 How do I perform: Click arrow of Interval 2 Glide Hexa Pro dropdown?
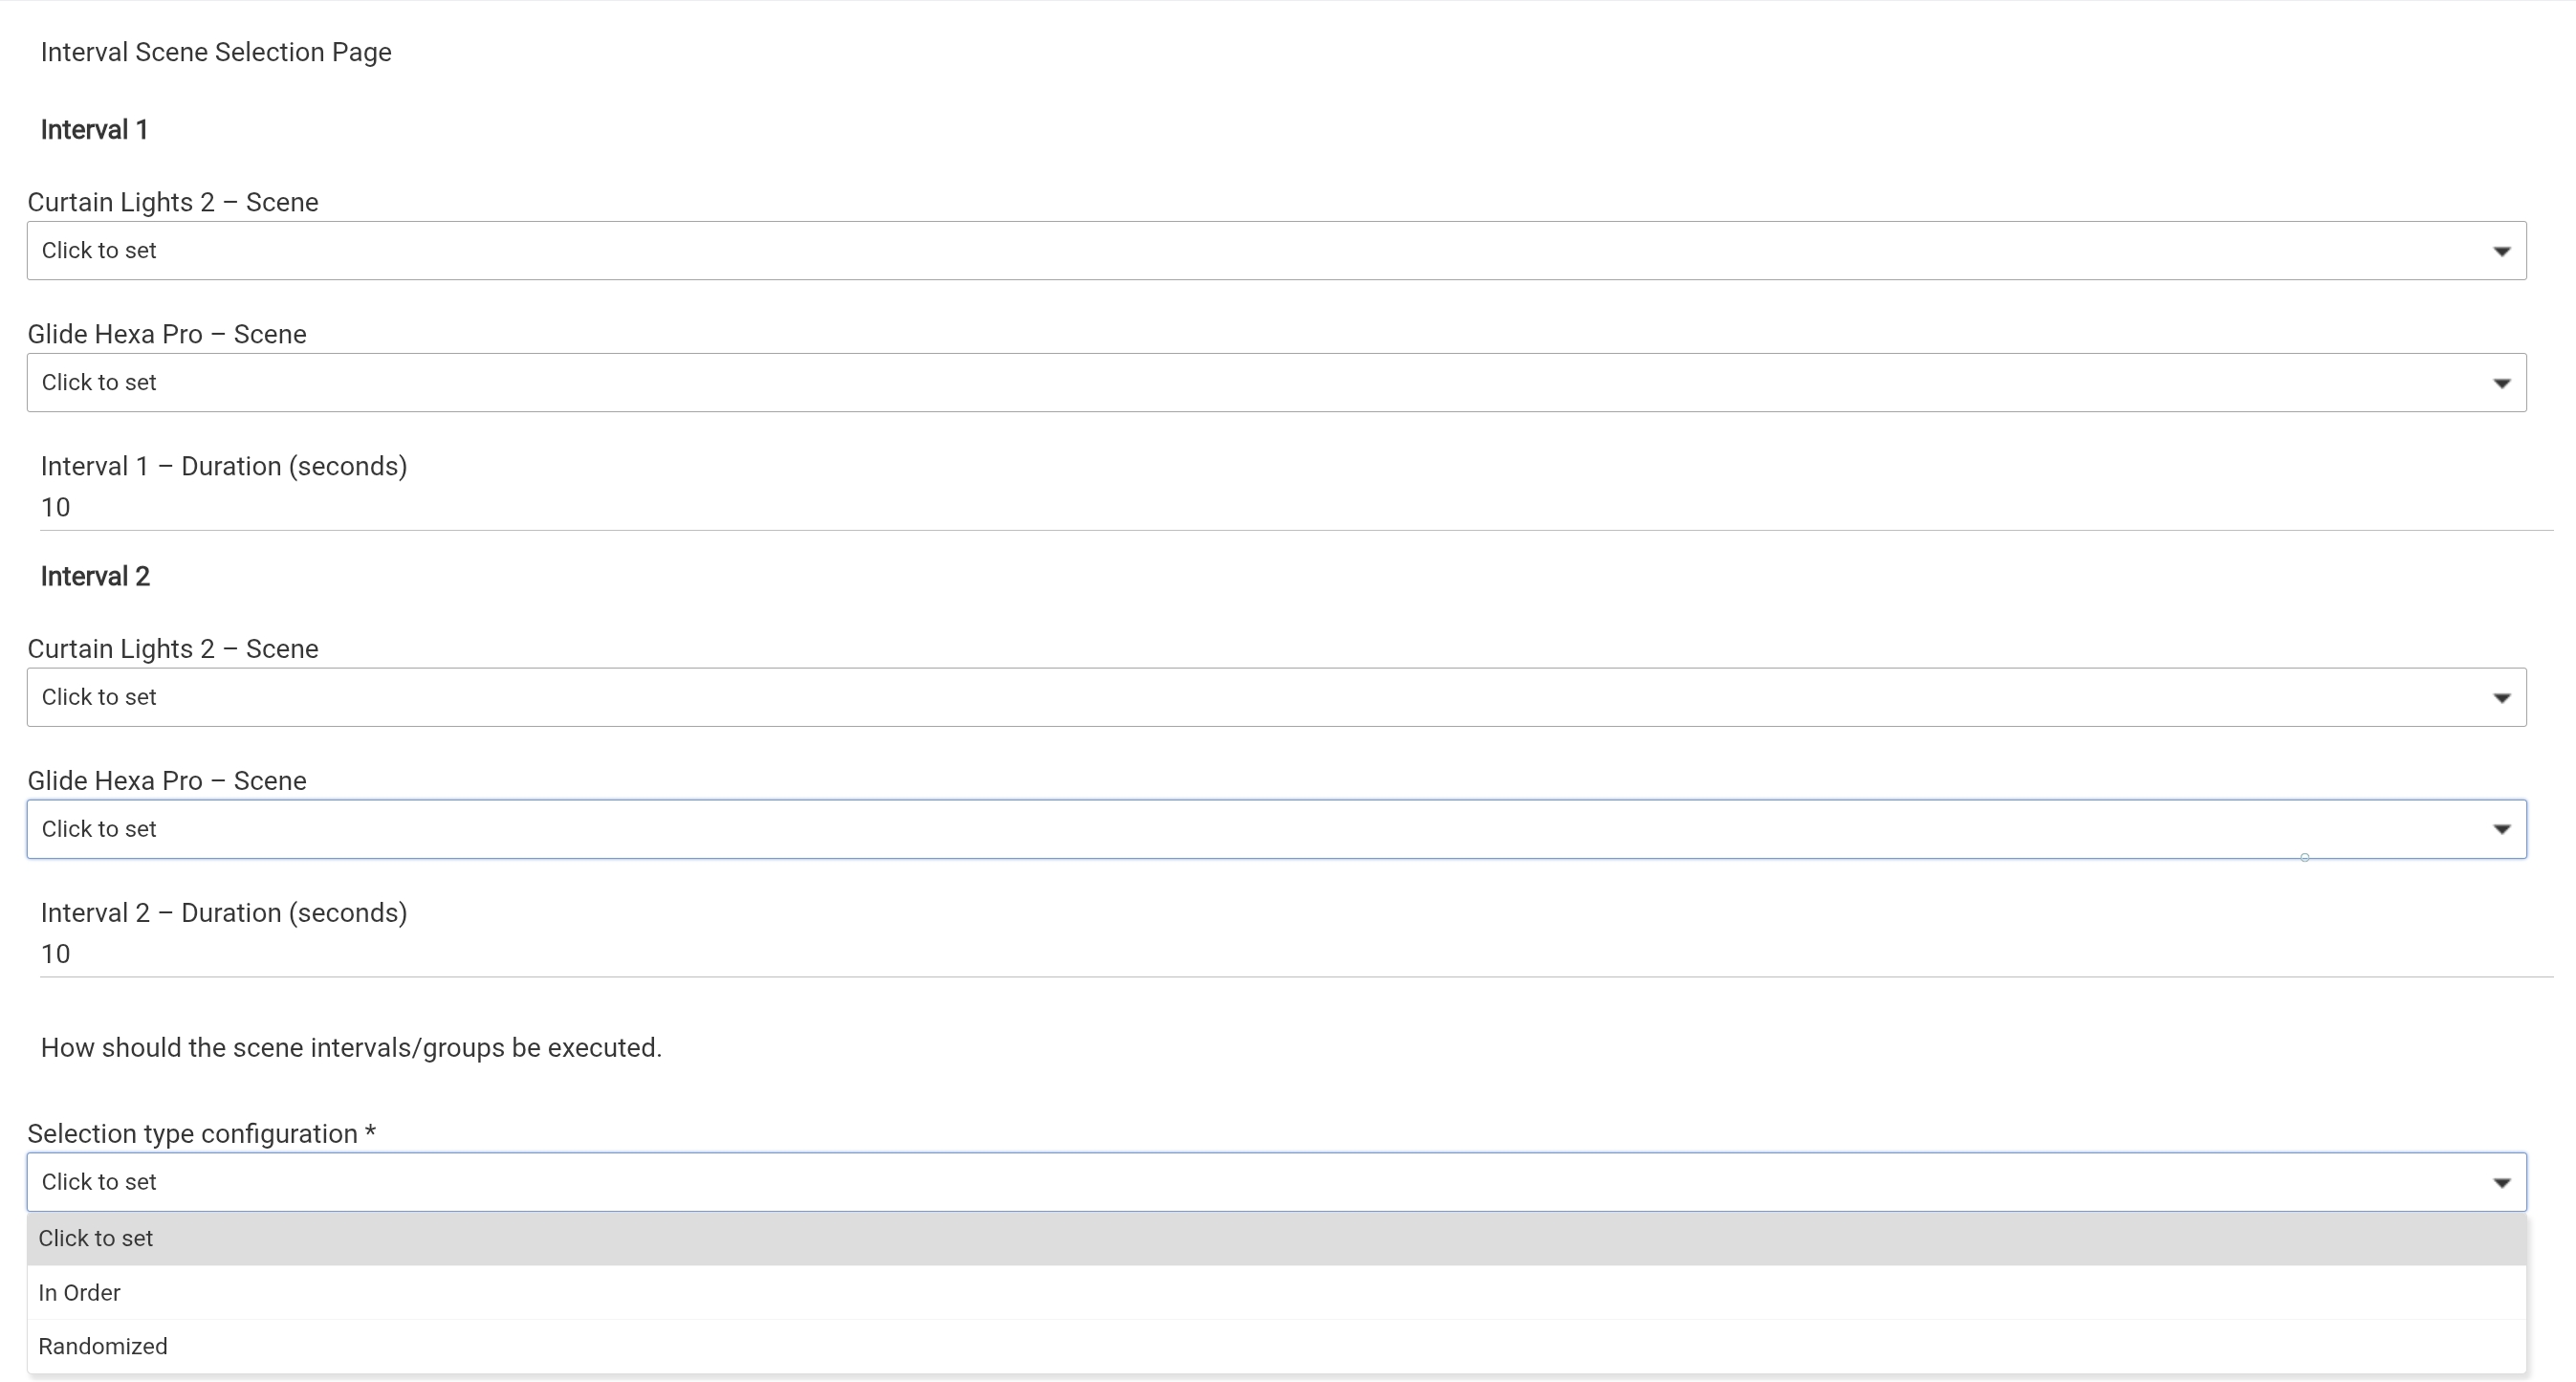coord(2501,829)
